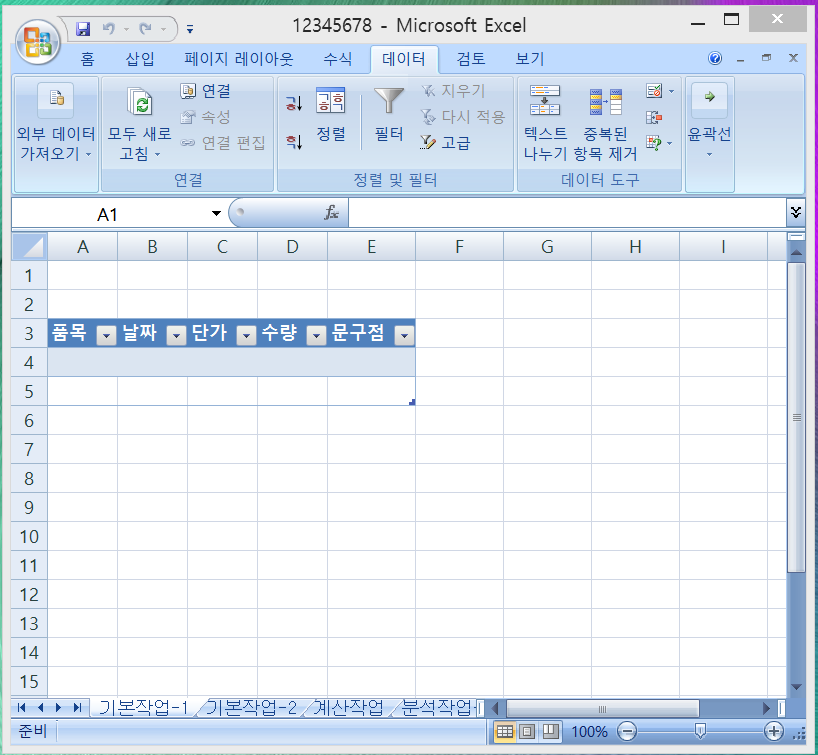Click the Connections (연결) button
Viewport: 818px width, 755px height.
pos(205,91)
